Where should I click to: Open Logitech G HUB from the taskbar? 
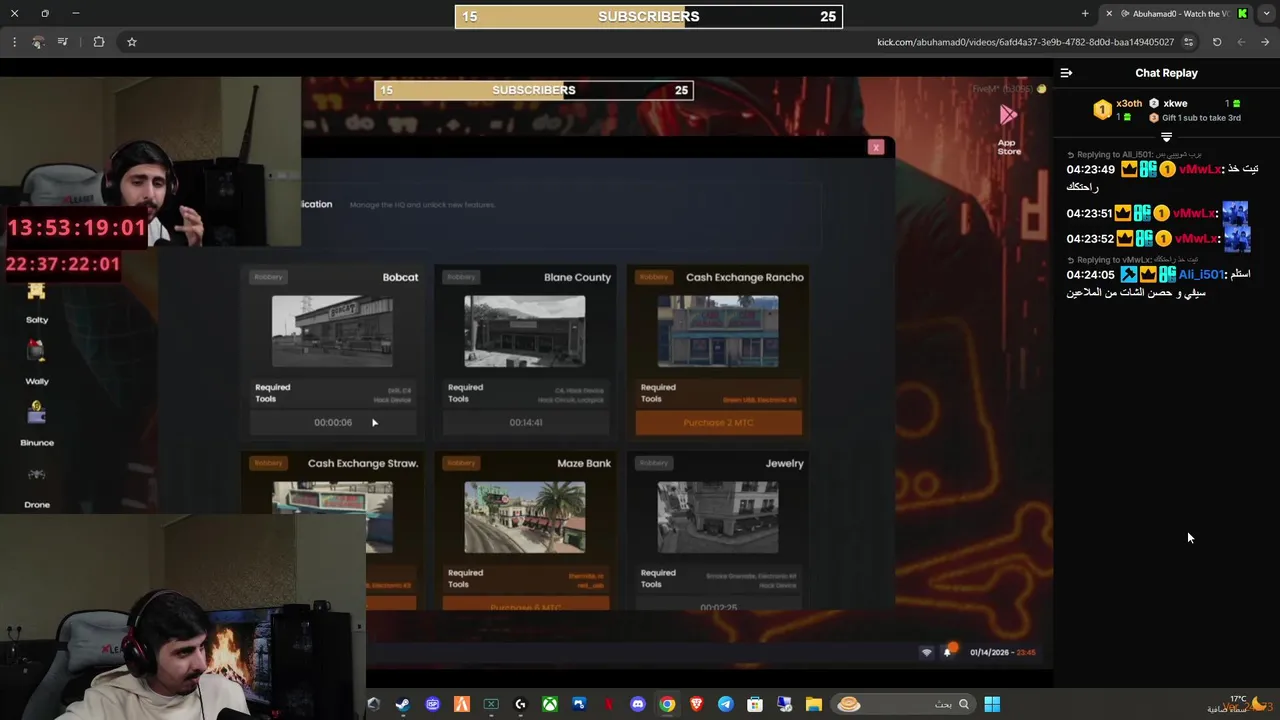520,704
